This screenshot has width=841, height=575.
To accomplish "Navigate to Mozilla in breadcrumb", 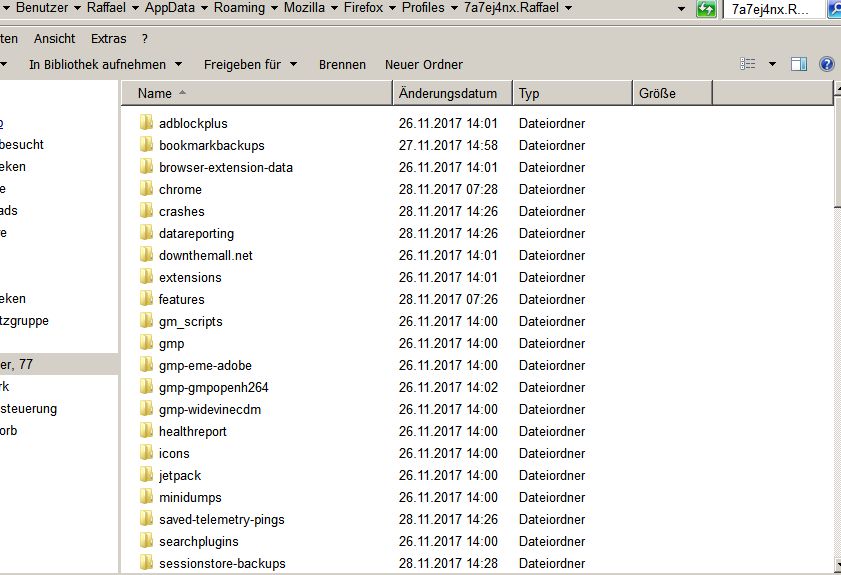I will [304, 8].
